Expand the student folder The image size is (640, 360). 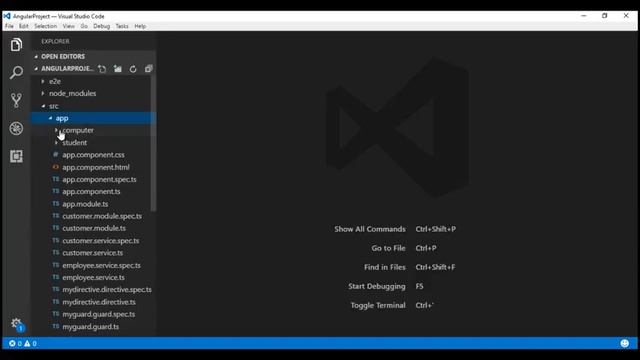coord(56,142)
